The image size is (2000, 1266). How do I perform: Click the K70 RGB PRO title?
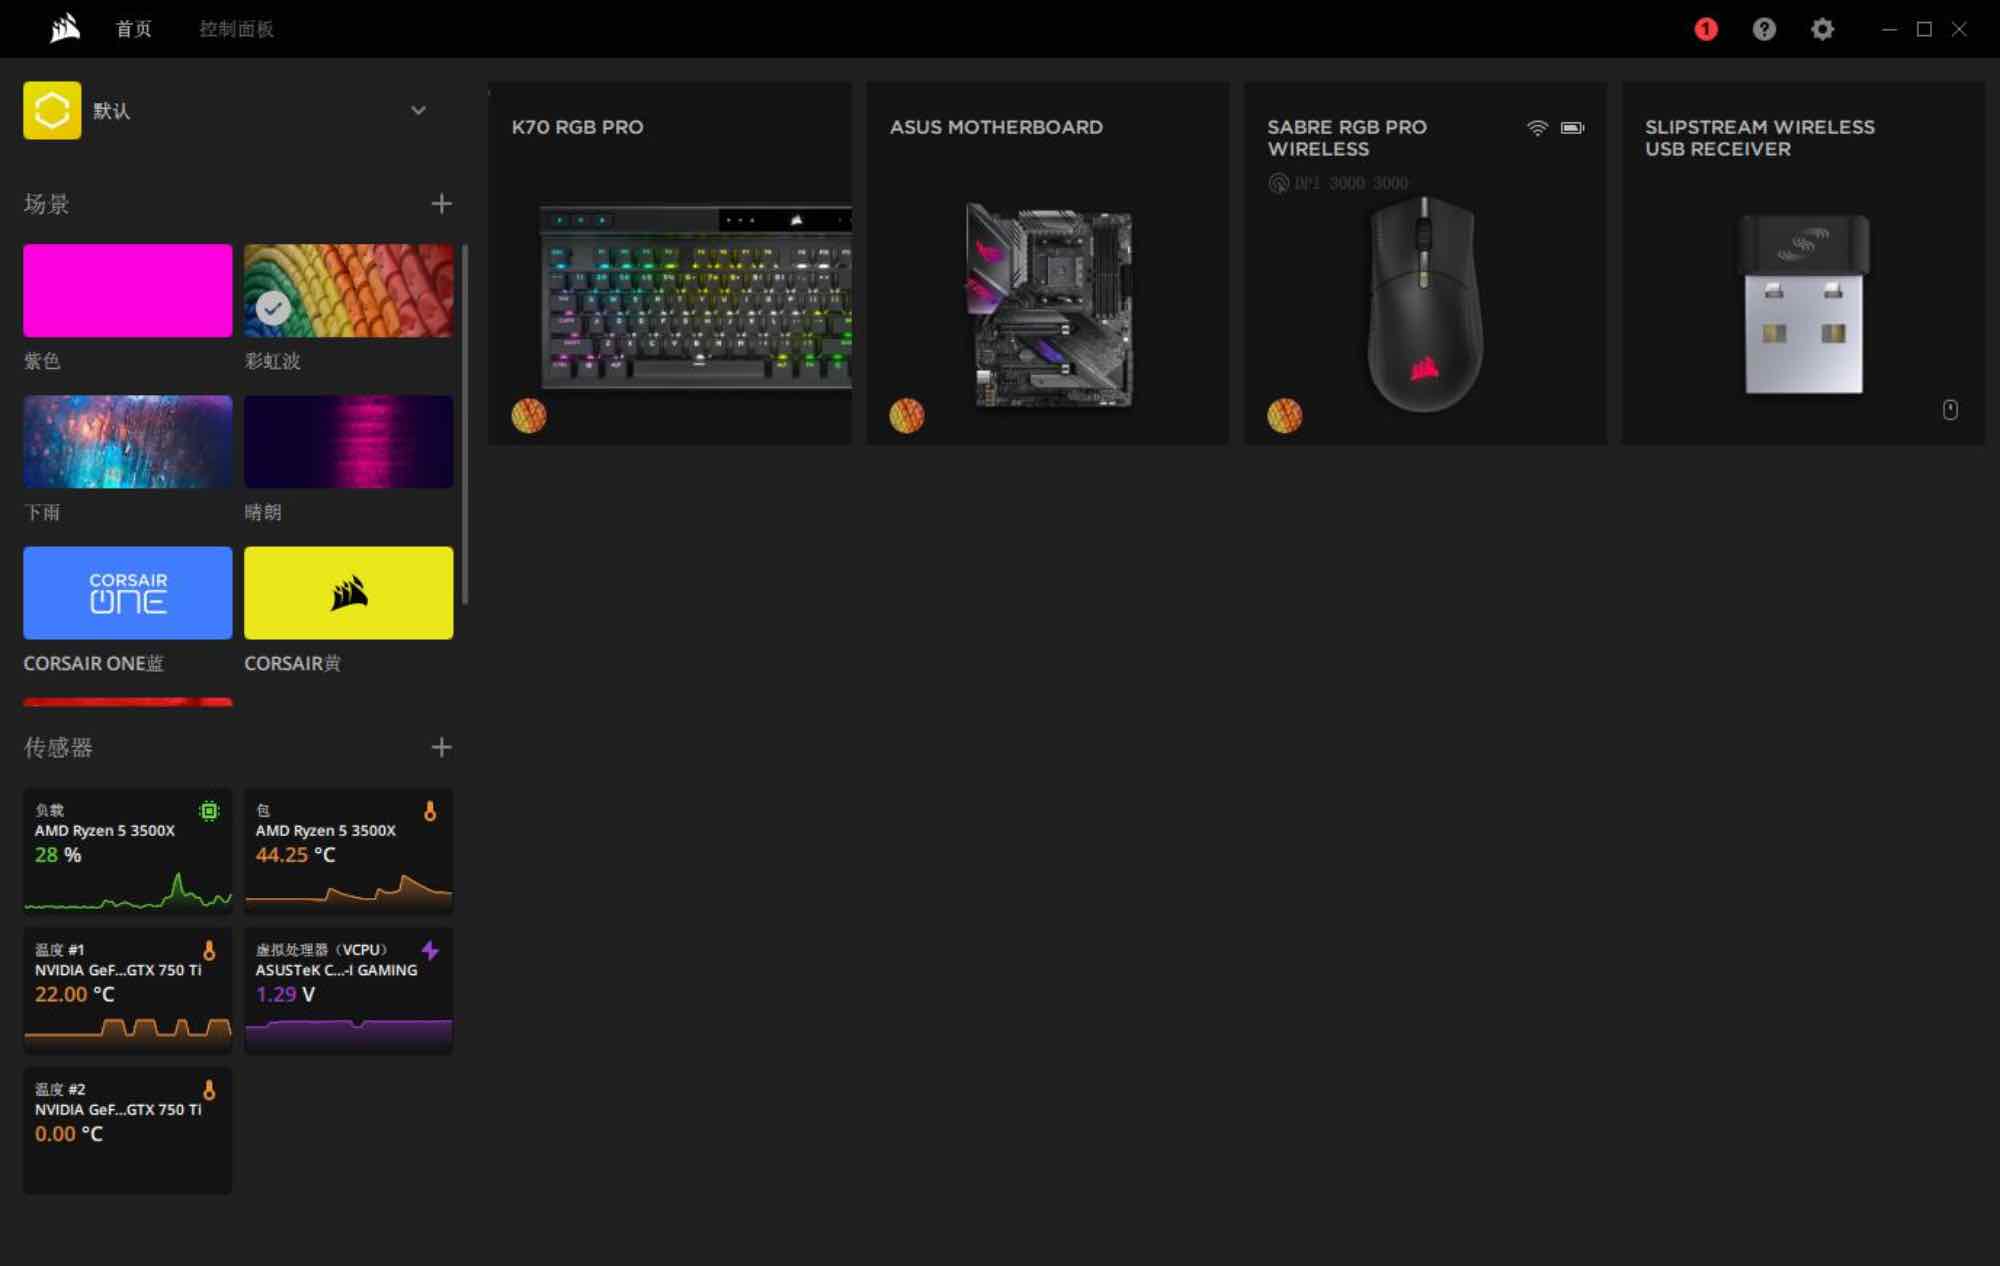578,127
